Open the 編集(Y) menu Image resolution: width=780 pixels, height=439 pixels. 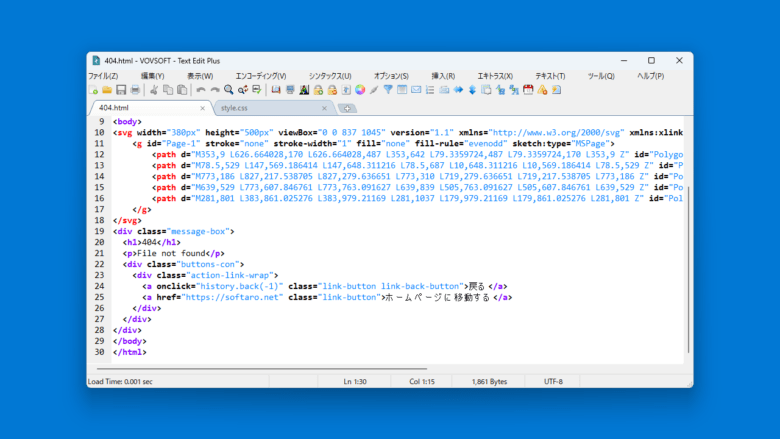point(152,76)
